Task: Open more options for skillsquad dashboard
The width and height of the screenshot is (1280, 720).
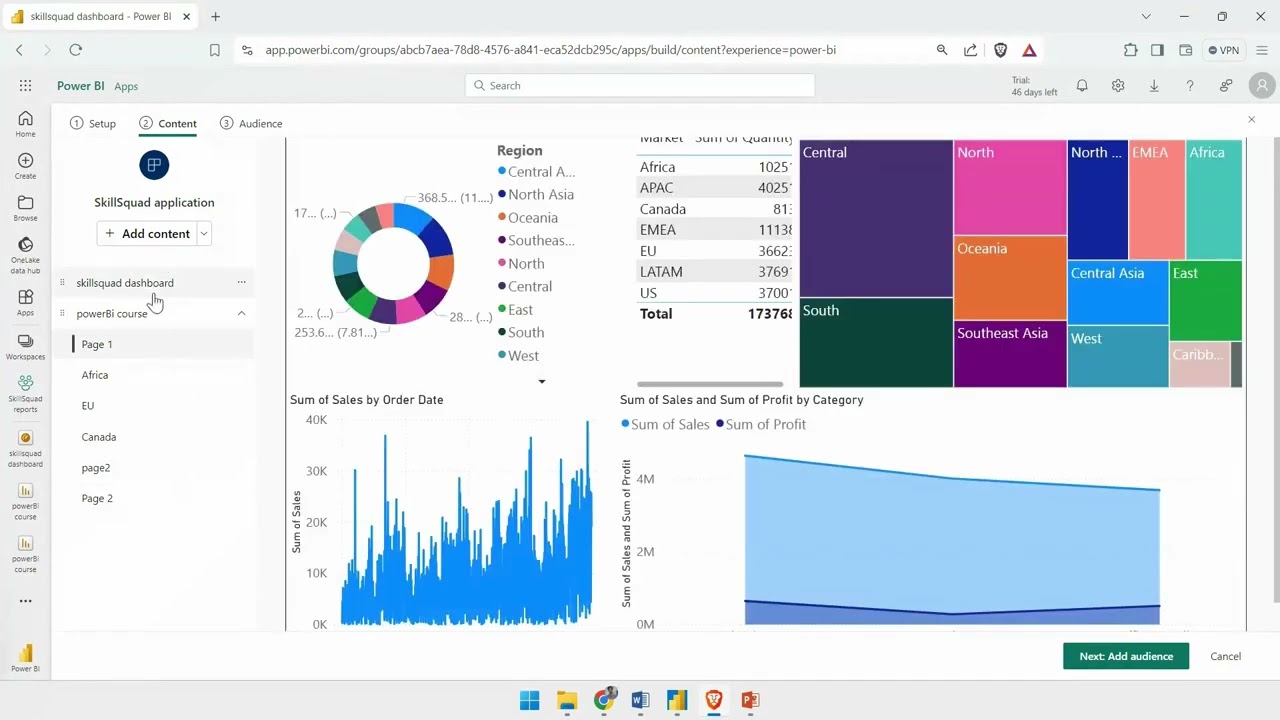Action: coord(241,282)
